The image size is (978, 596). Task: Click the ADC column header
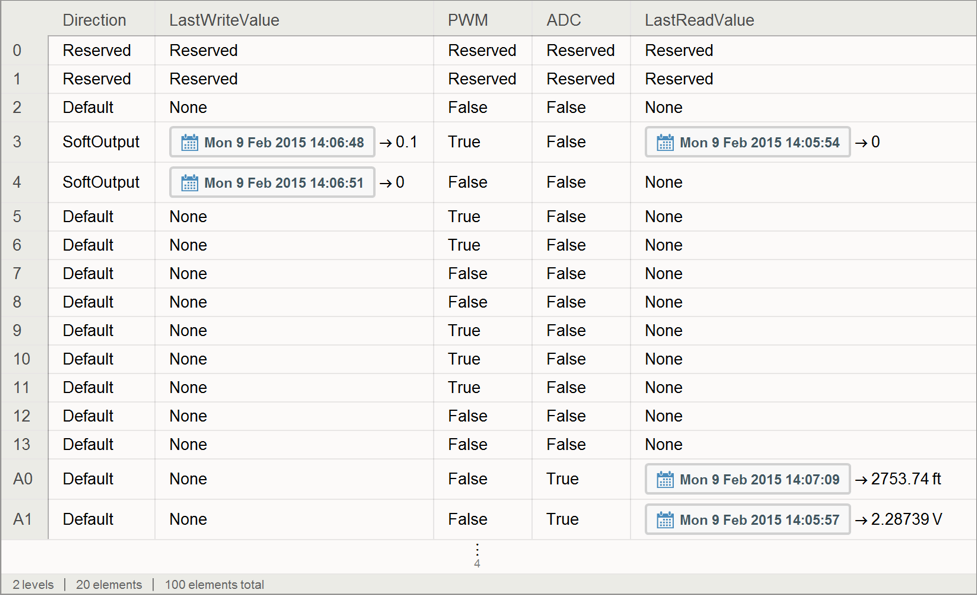564,20
